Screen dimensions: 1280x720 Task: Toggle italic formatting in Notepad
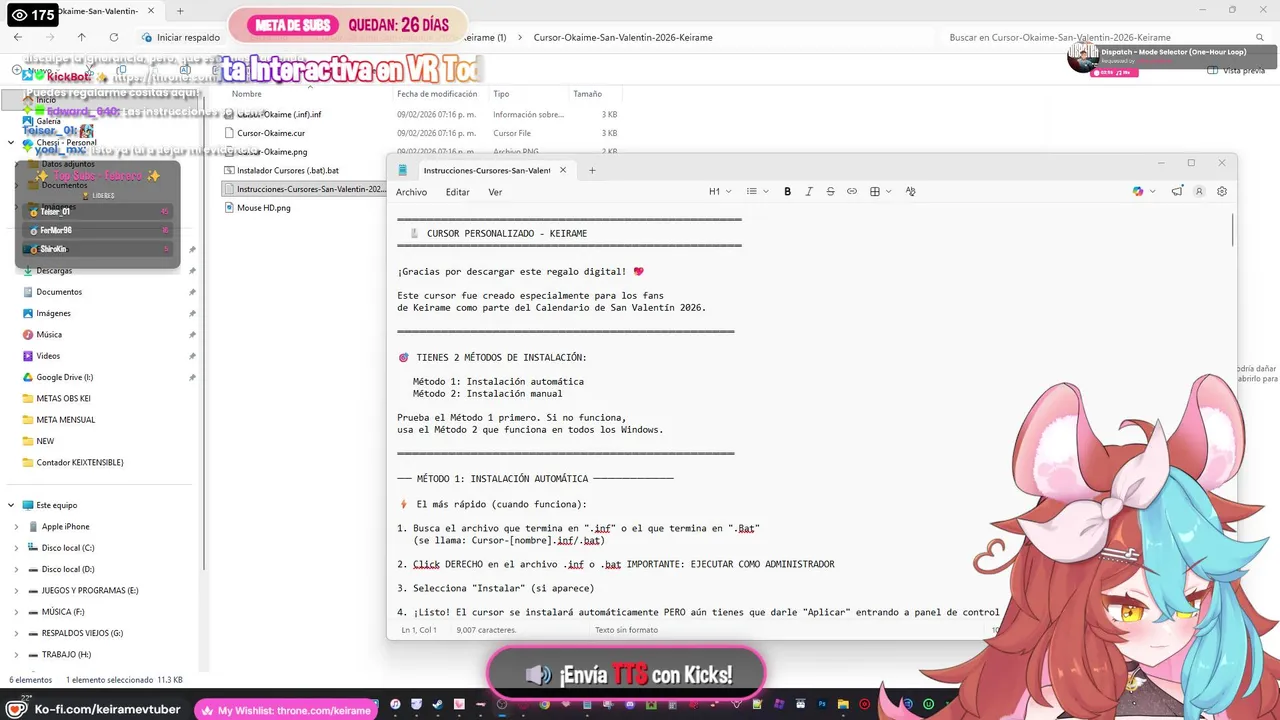809,191
